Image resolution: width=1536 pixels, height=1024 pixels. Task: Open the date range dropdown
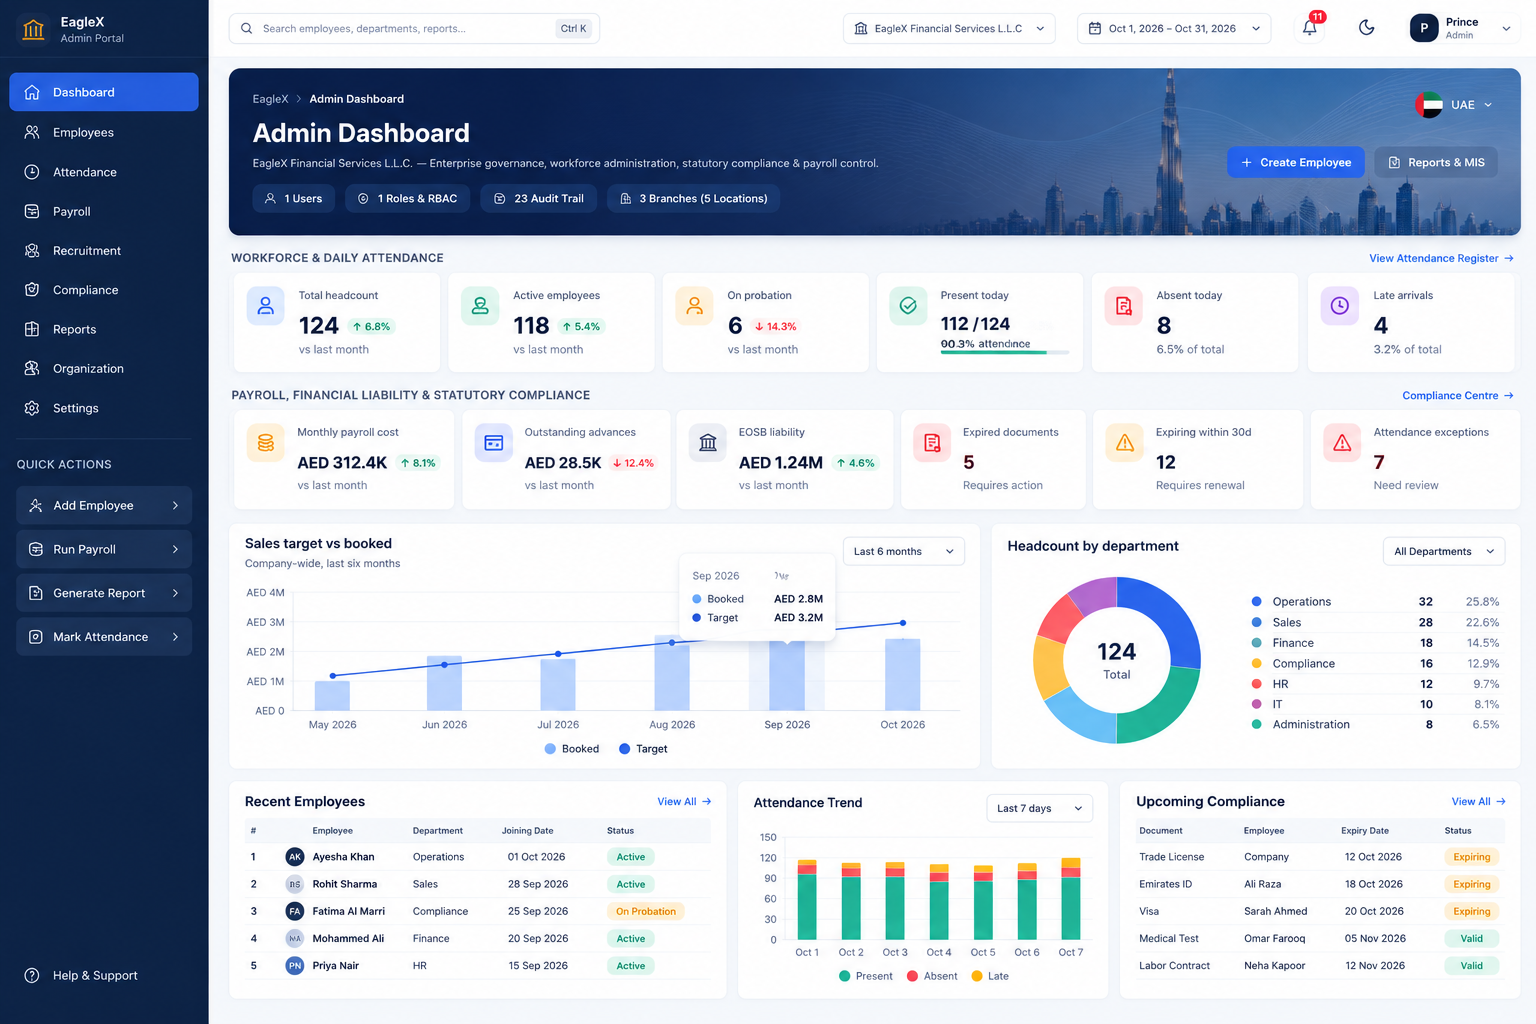[x=1174, y=28]
